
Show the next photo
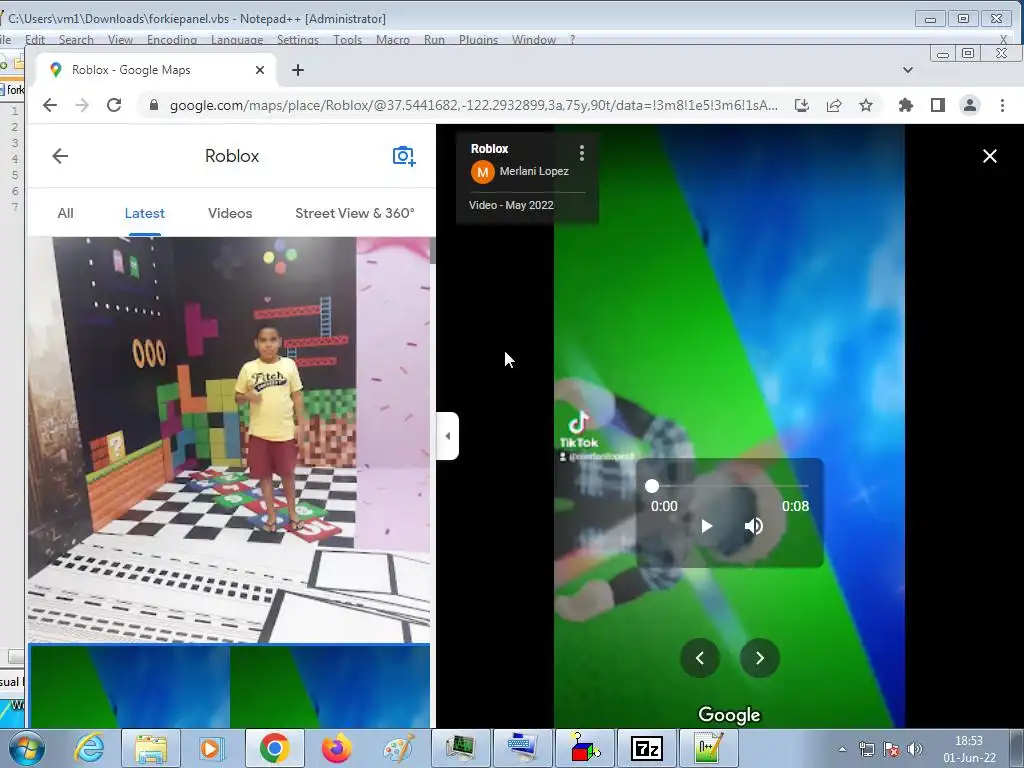click(x=760, y=658)
